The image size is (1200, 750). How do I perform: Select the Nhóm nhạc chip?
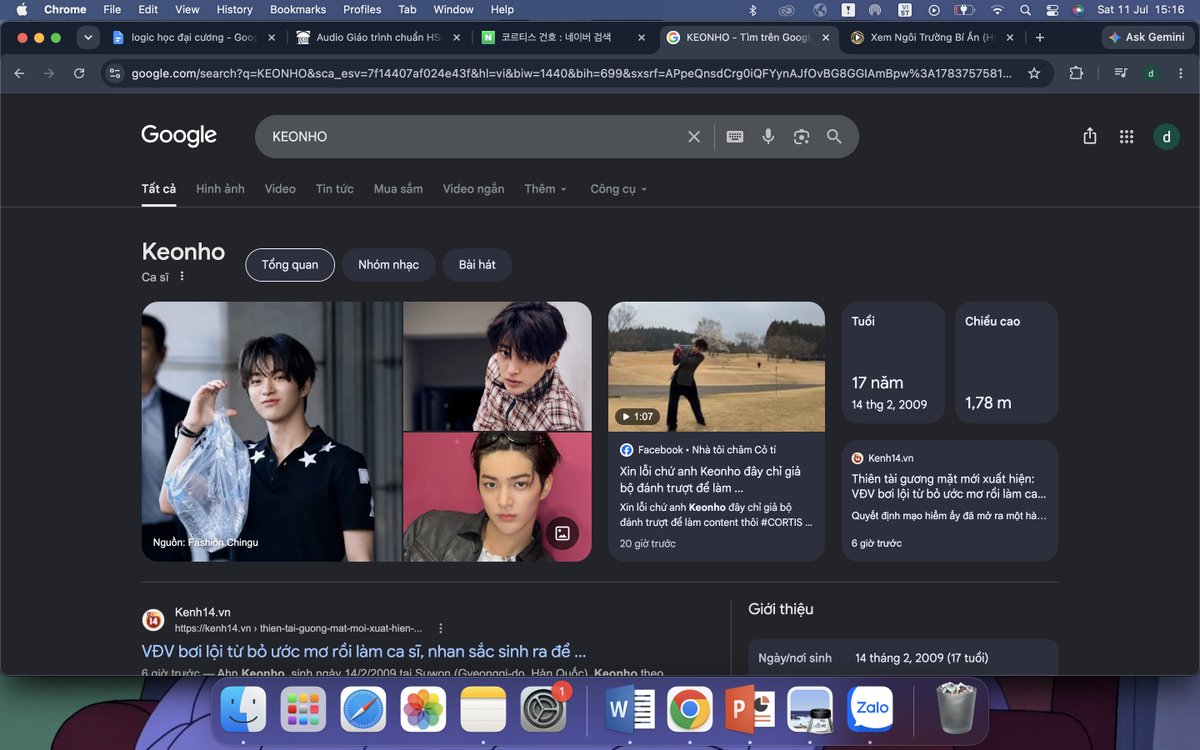pos(389,265)
